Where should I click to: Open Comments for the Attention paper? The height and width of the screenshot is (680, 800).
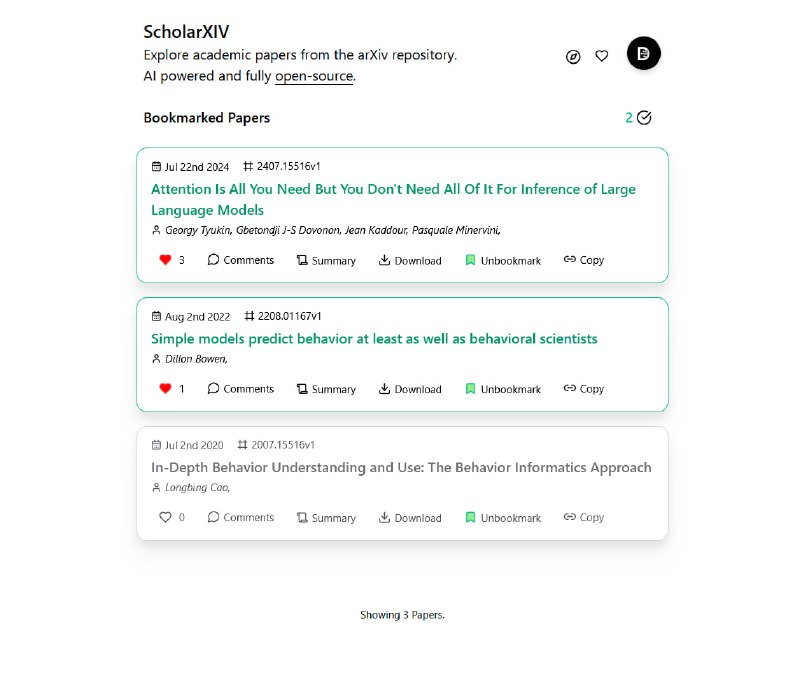[241, 260]
